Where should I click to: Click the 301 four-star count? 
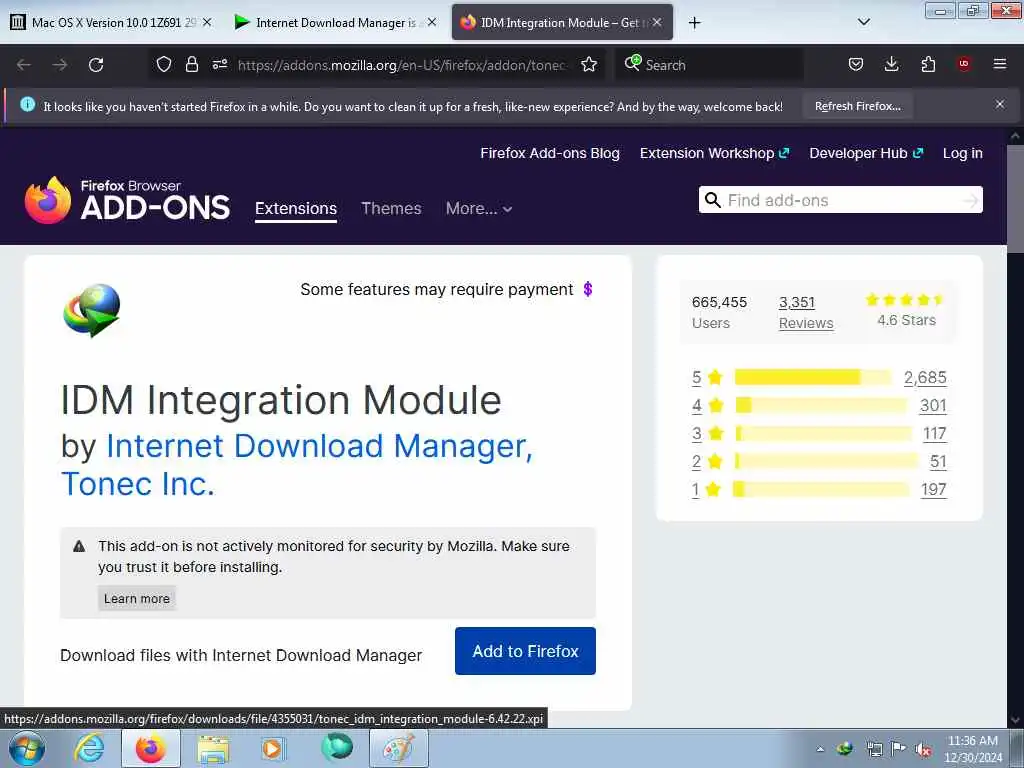tap(933, 406)
